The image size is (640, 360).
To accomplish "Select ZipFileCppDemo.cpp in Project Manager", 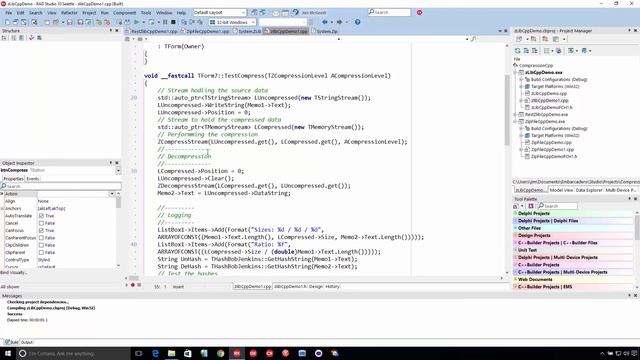I will click(551, 142).
